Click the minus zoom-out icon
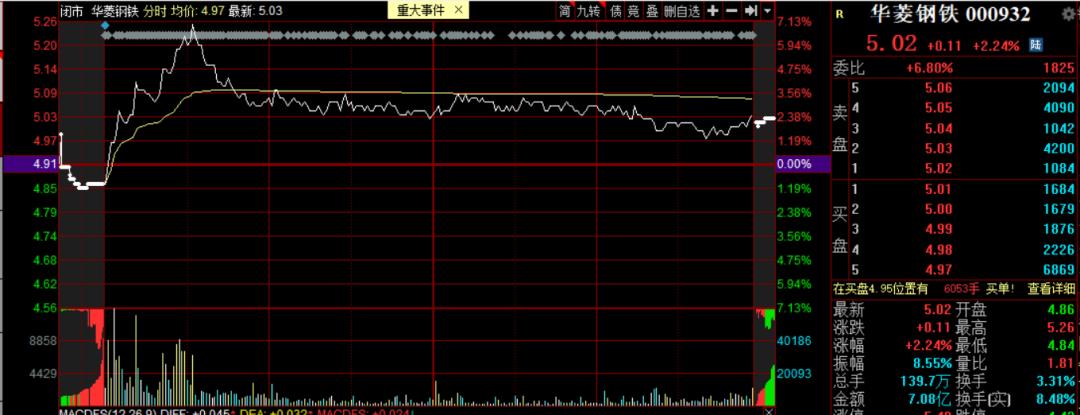 point(731,10)
